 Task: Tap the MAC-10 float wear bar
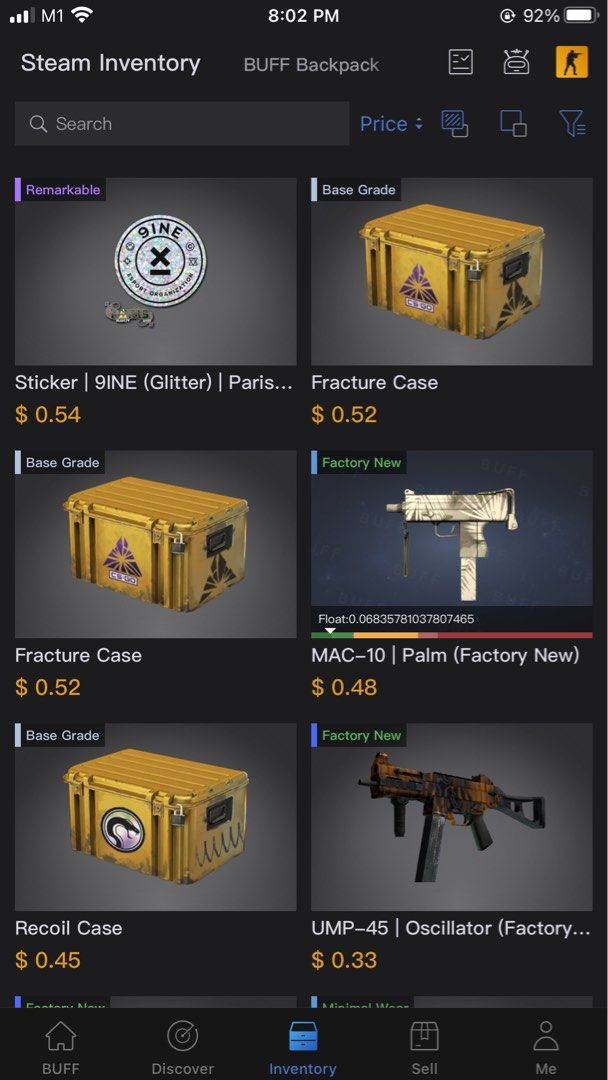click(x=452, y=634)
